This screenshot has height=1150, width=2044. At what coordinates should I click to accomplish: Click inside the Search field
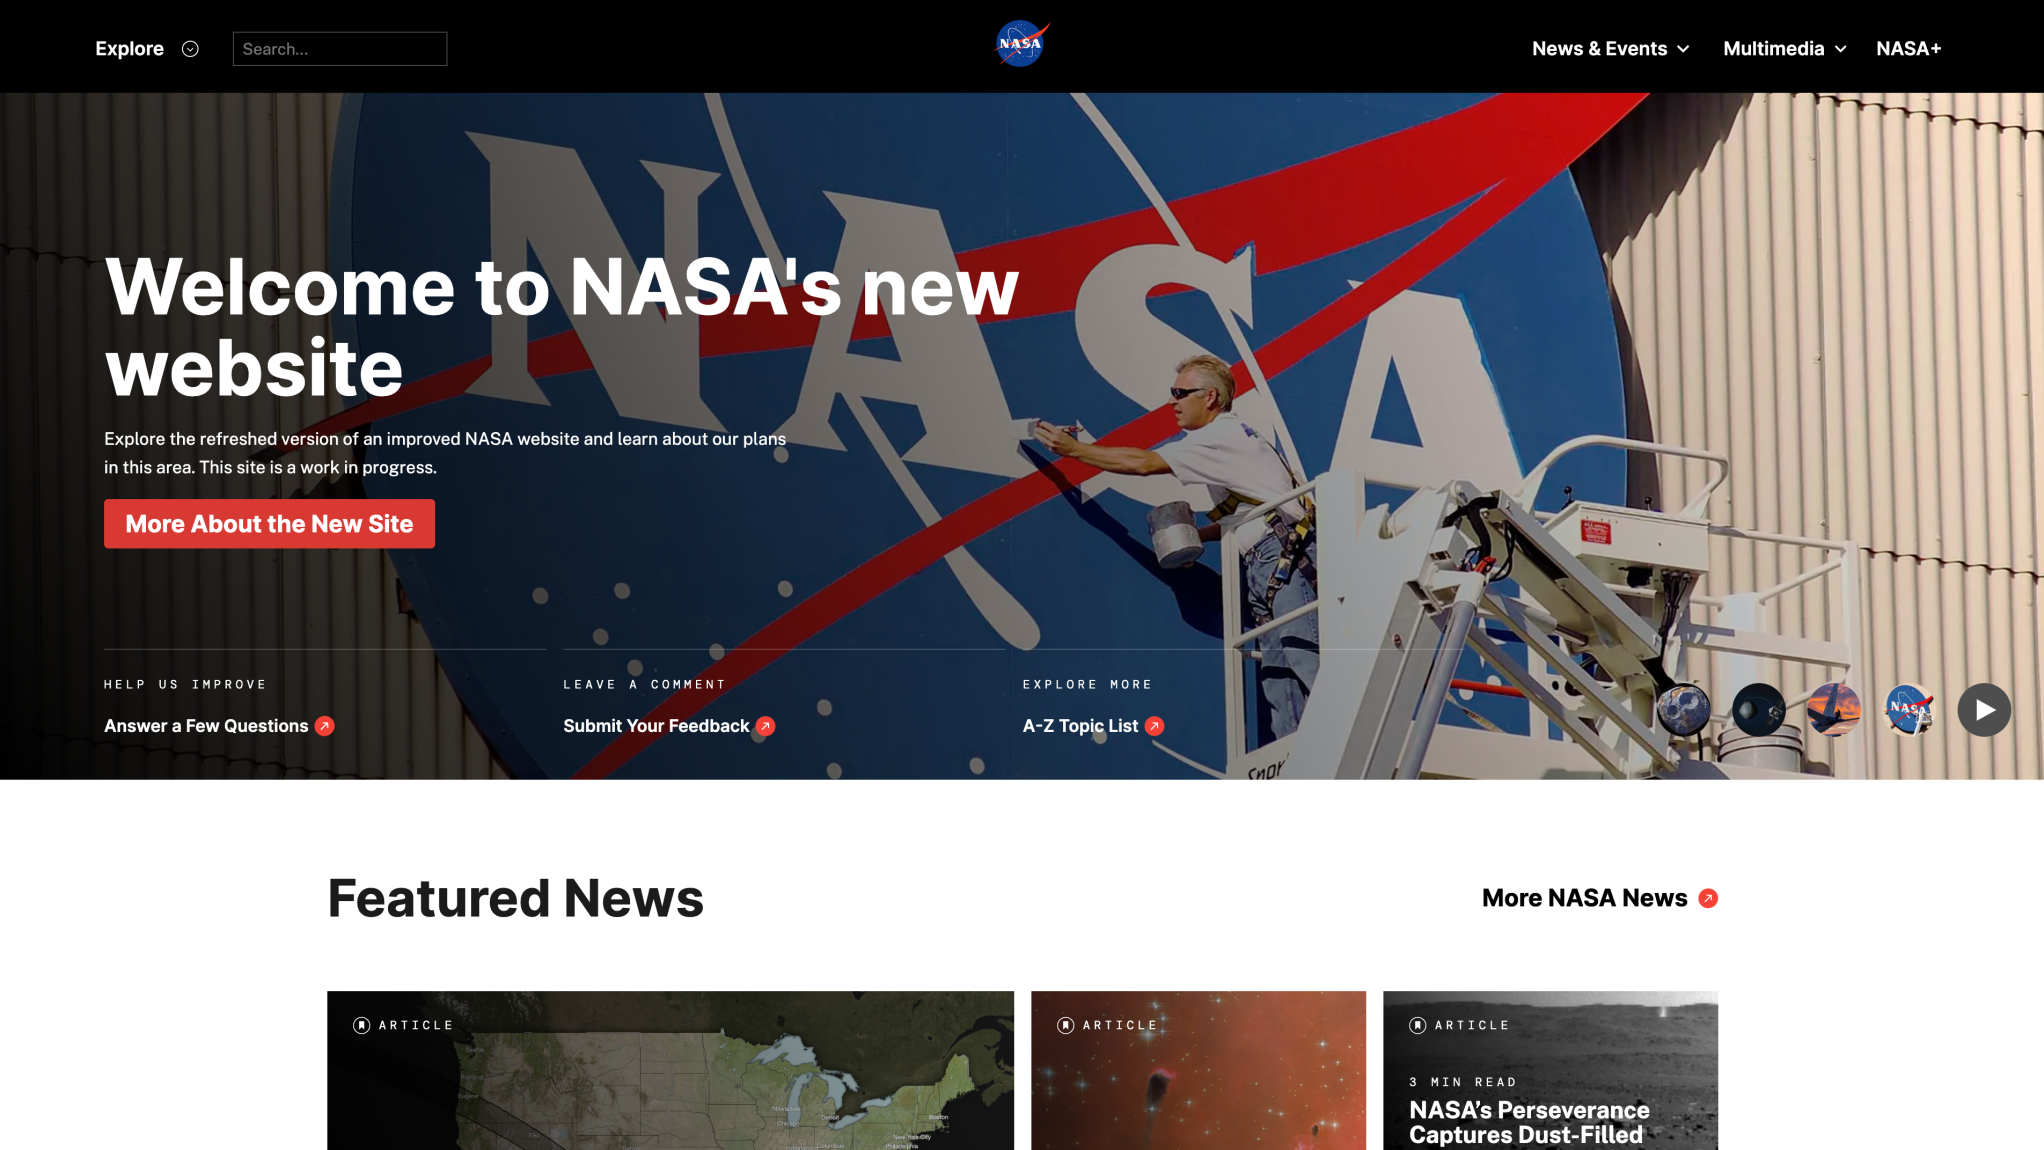(339, 48)
